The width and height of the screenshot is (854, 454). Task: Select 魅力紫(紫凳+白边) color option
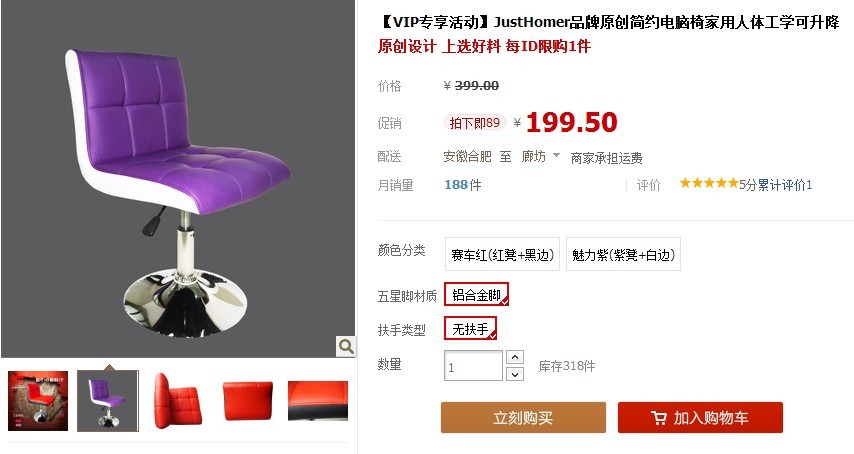pos(624,254)
